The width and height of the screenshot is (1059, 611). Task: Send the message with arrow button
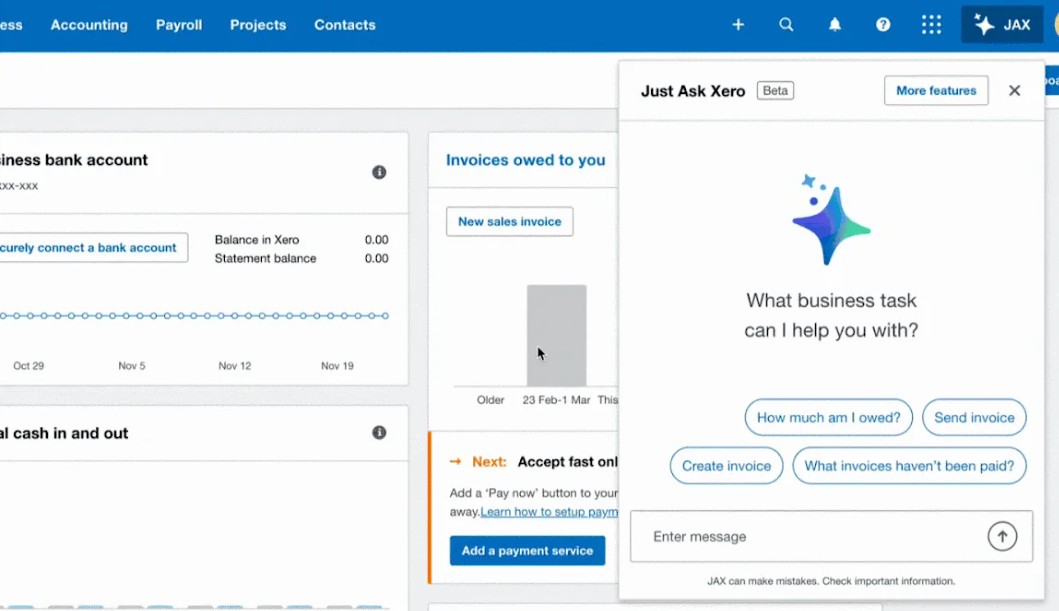(1002, 536)
